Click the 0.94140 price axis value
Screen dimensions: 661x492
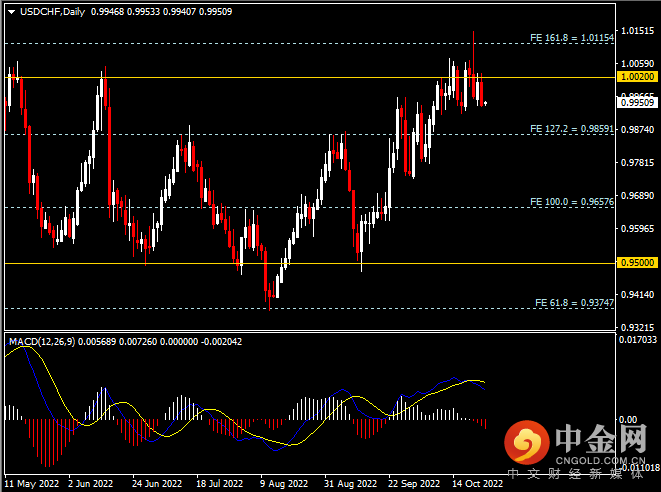point(638,294)
